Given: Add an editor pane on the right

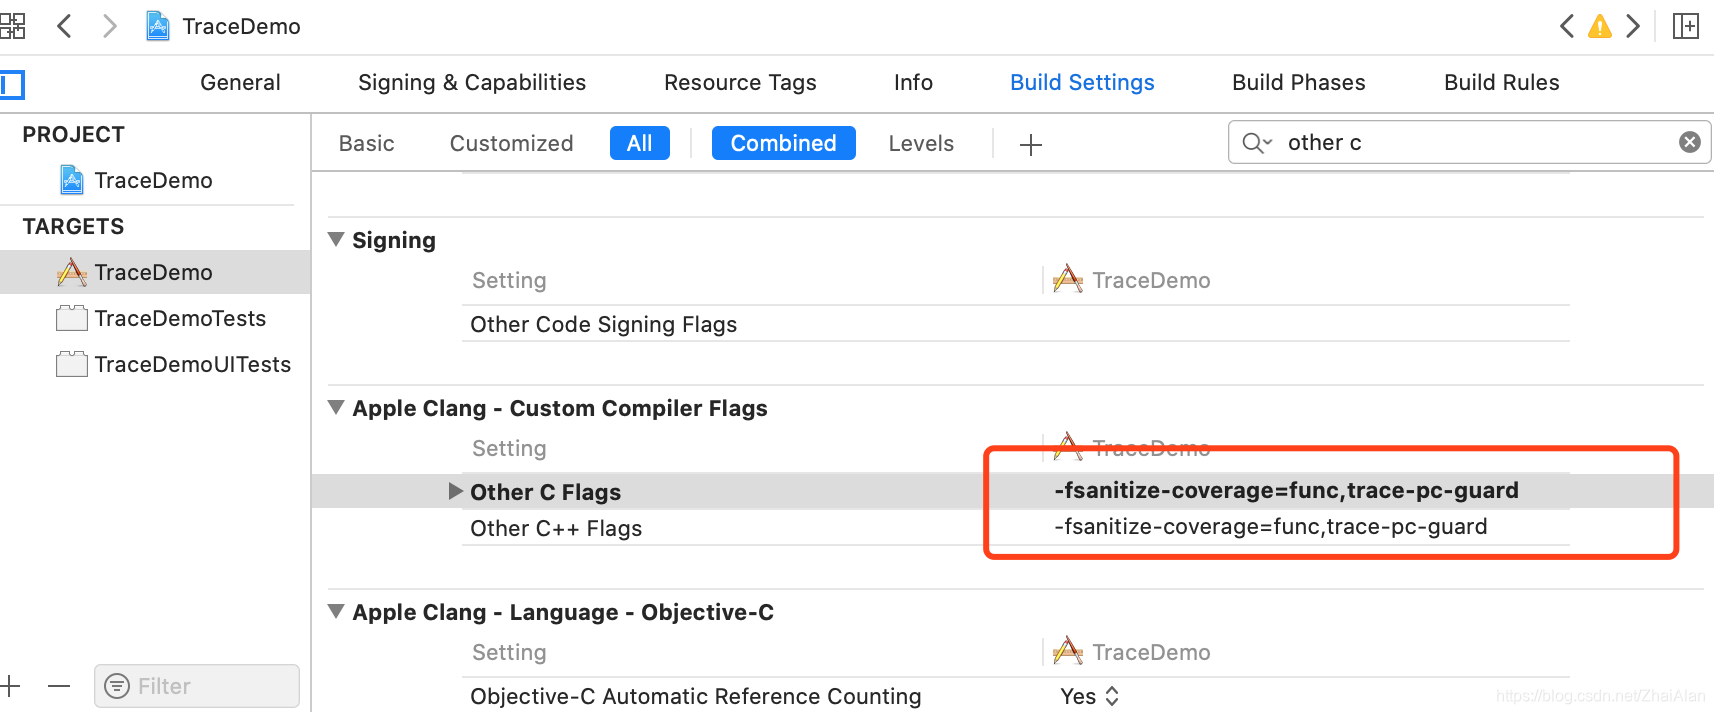Looking at the screenshot, I should tap(1686, 26).
